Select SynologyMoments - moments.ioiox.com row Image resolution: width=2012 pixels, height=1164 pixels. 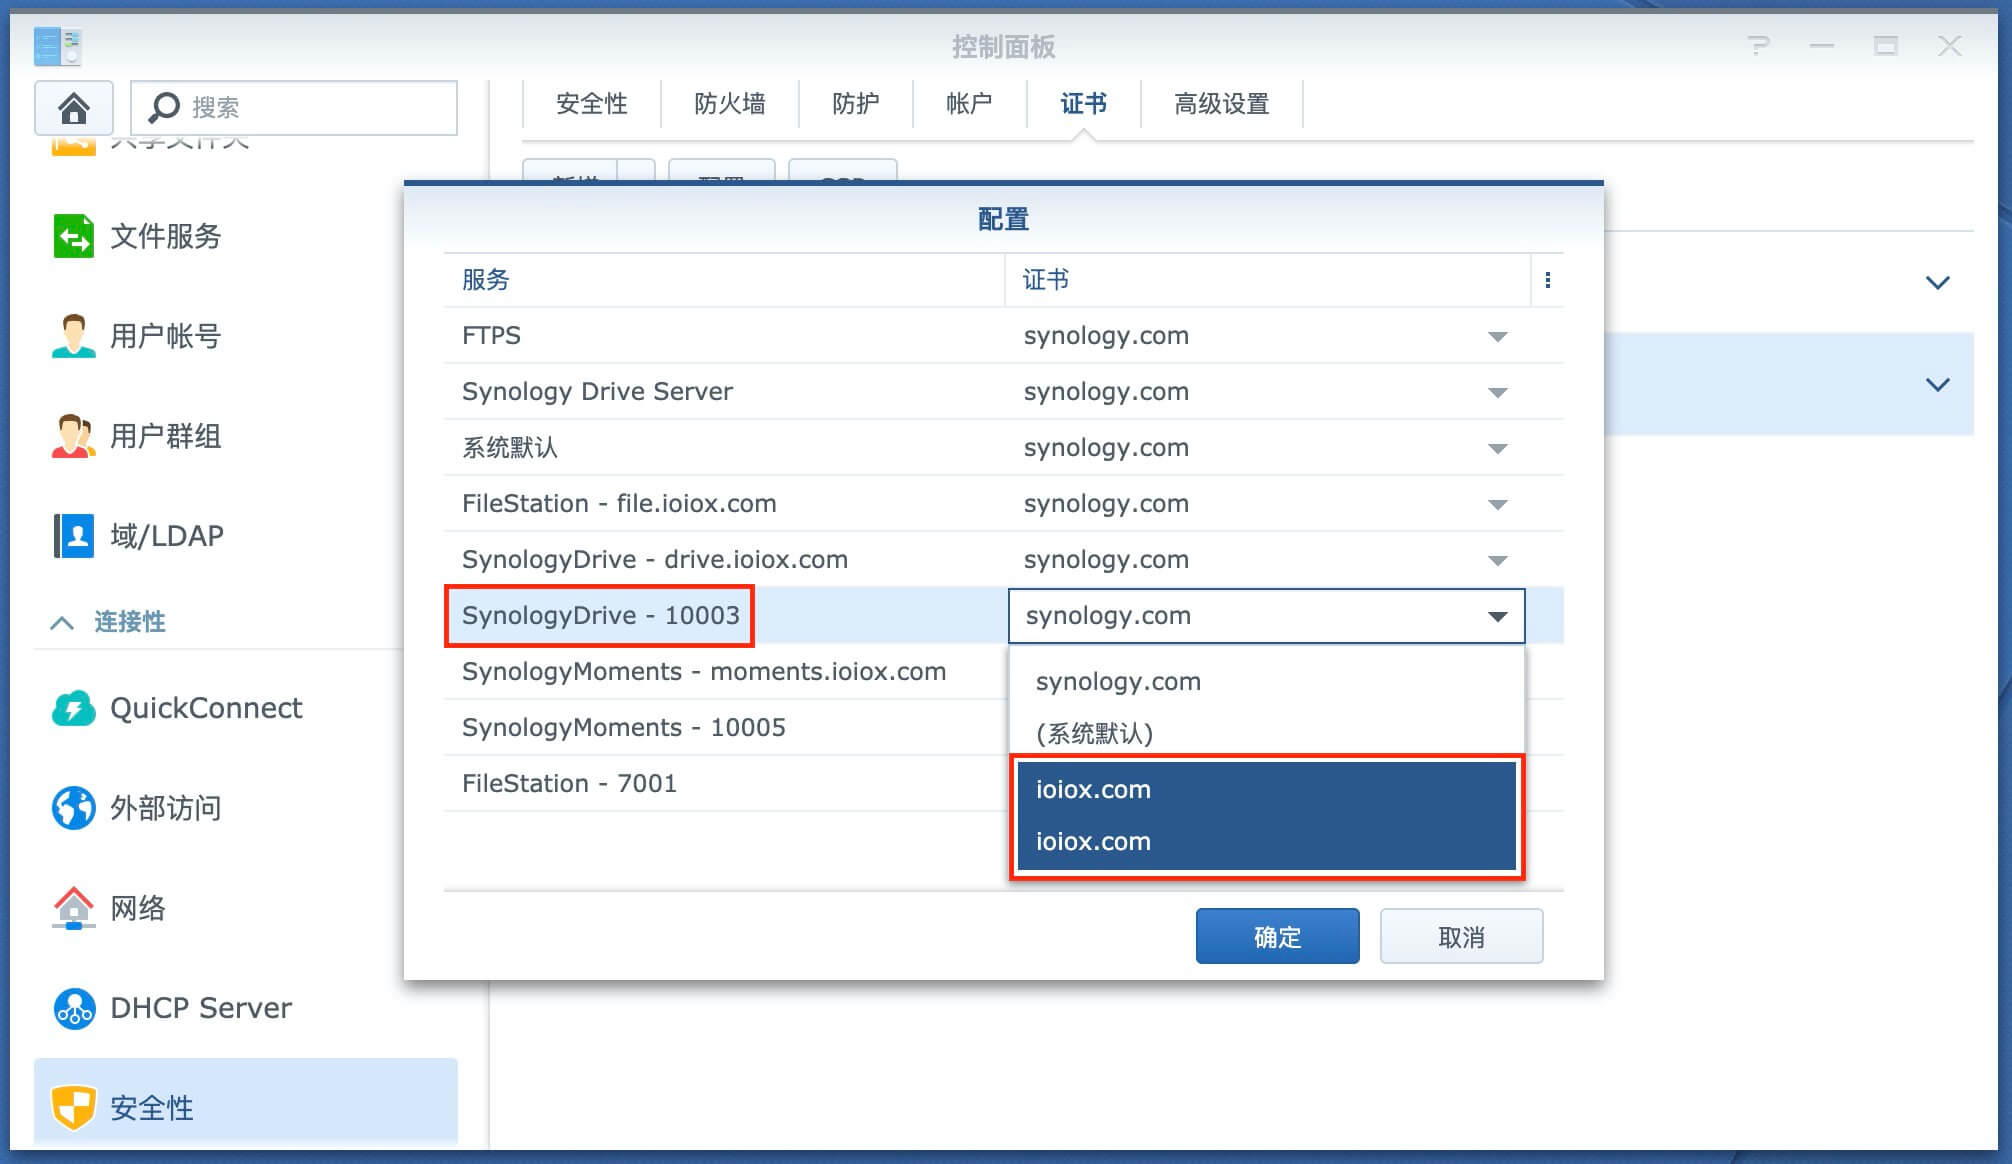click(727, 672)
